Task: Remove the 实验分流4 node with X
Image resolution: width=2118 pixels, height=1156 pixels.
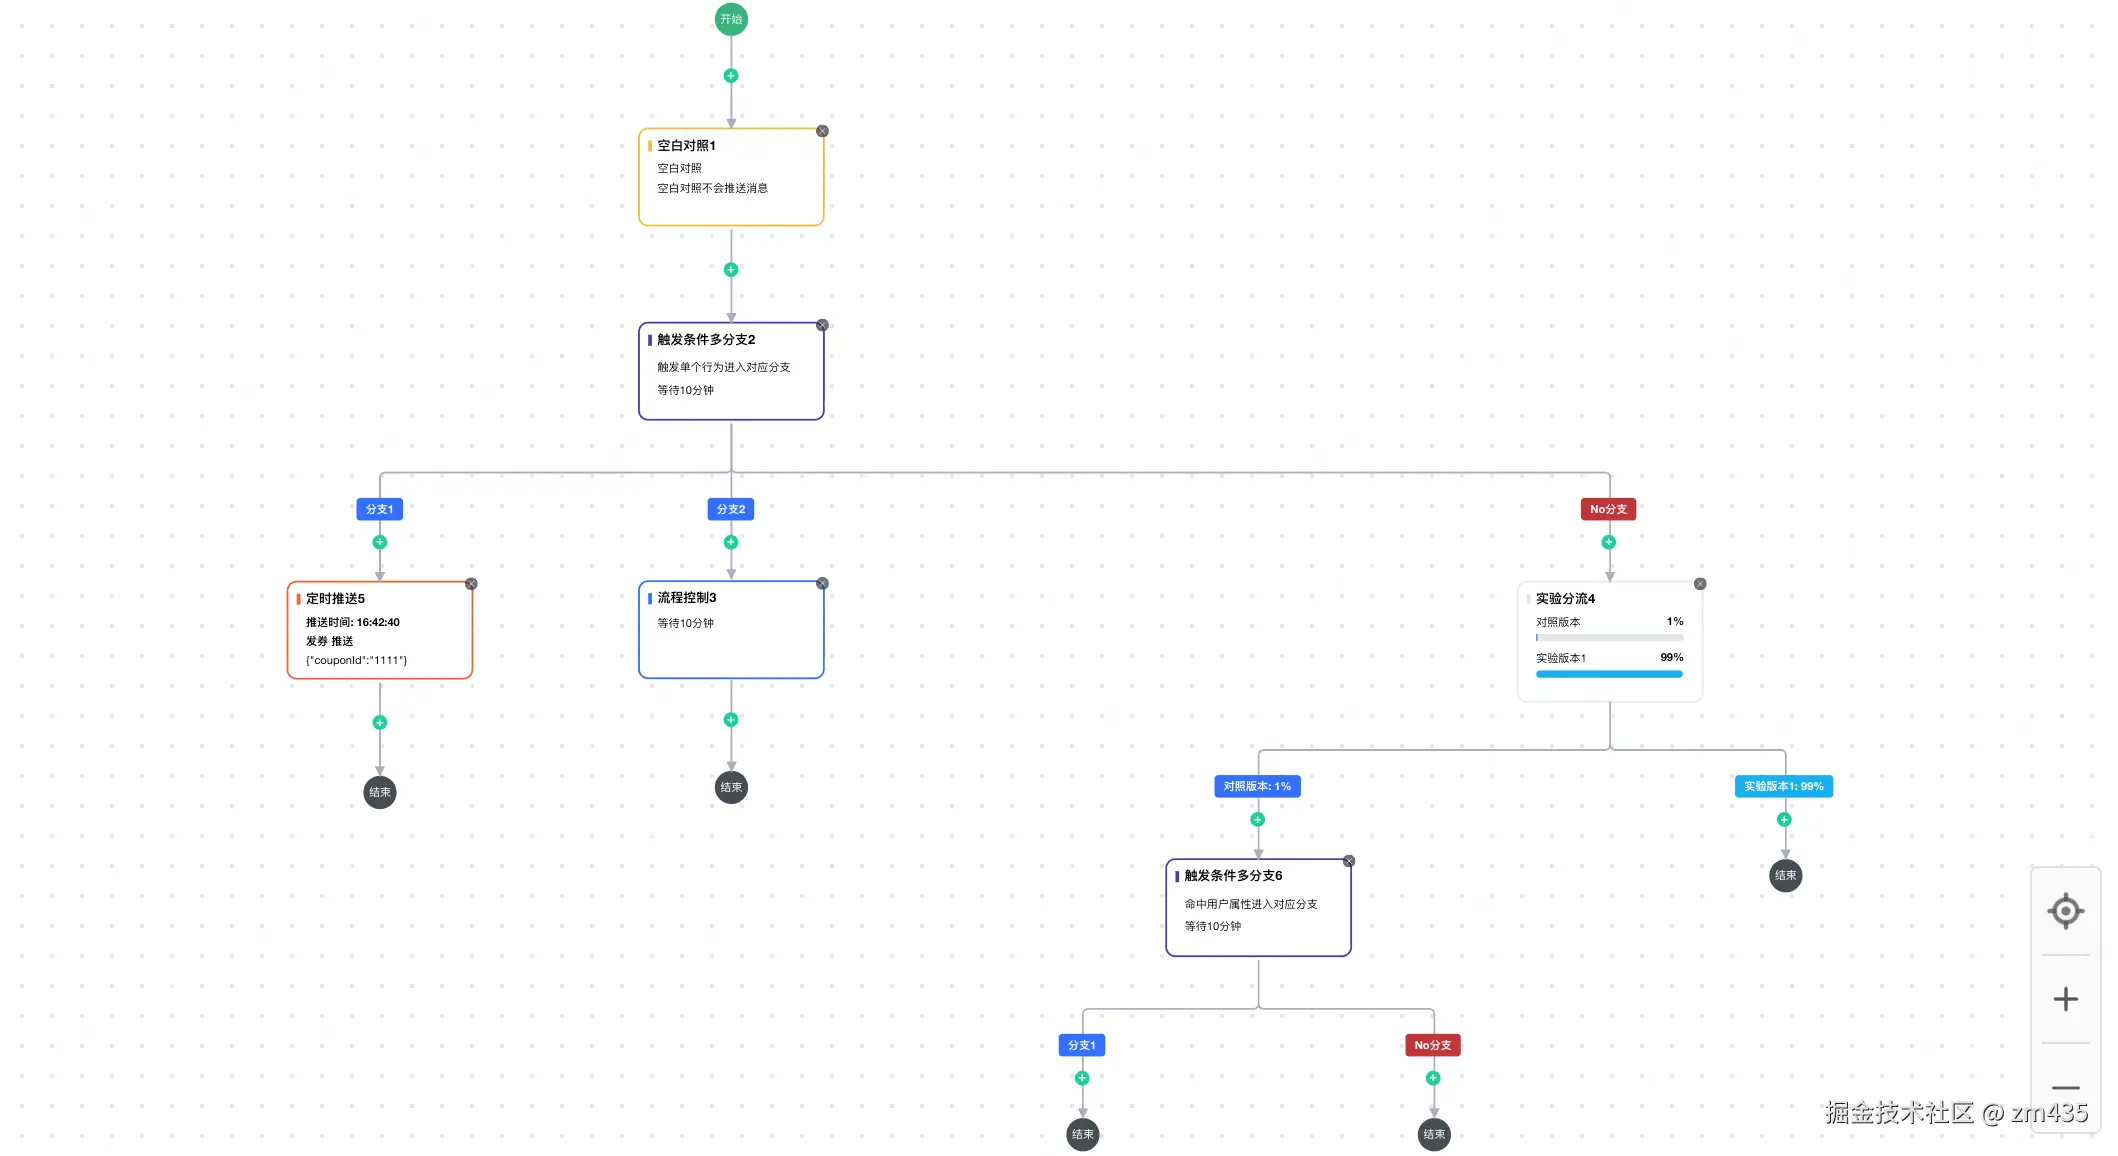Action: [1700, 584]
